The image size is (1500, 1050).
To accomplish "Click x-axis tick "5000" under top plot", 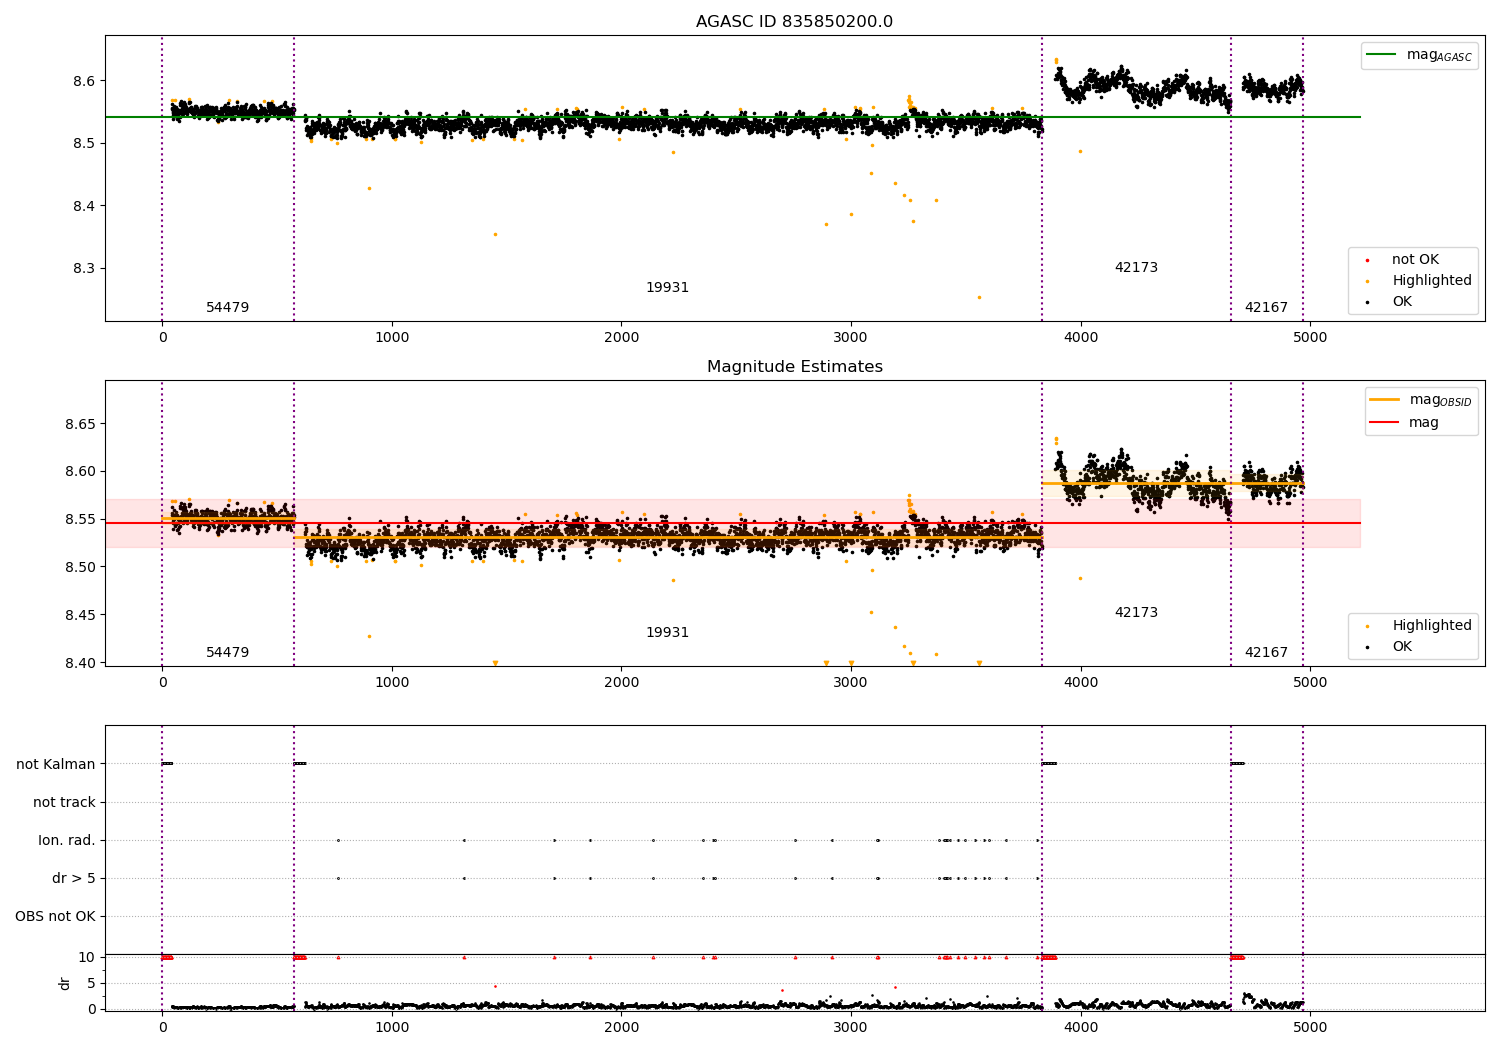I will pyautogui.click(x=1310, y=338).
